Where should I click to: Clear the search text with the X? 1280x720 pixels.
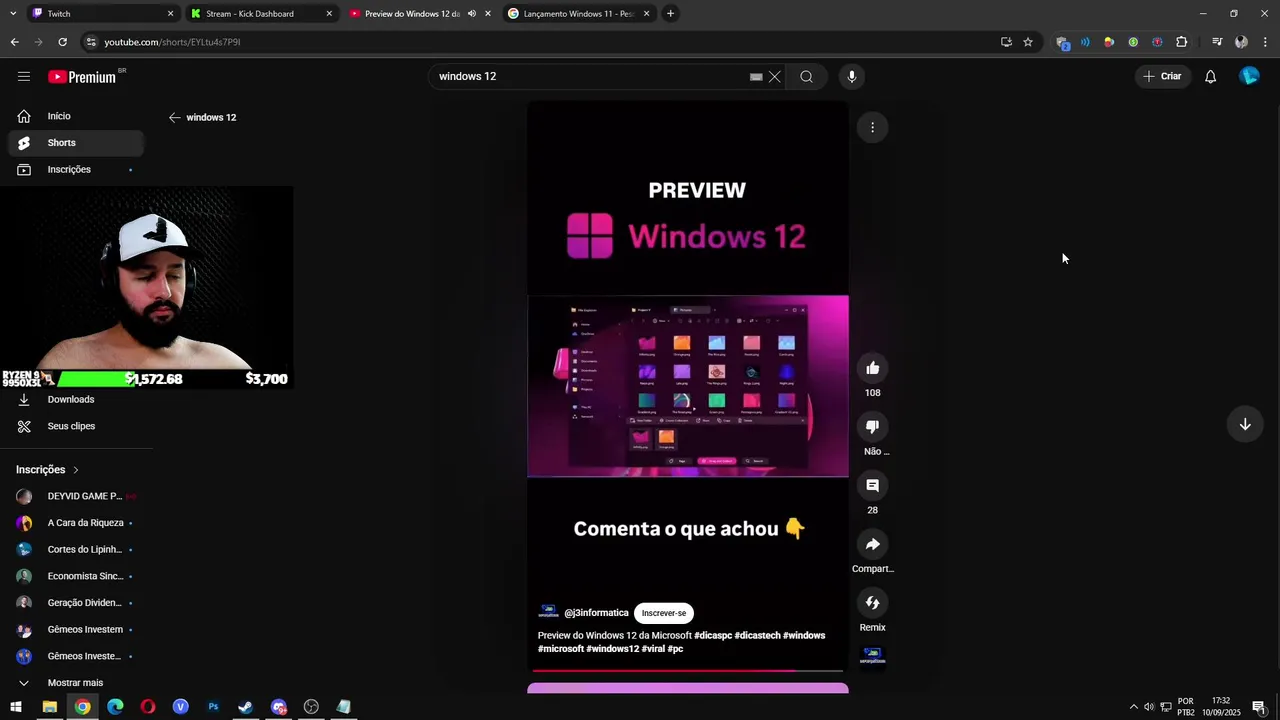[774, 77]
